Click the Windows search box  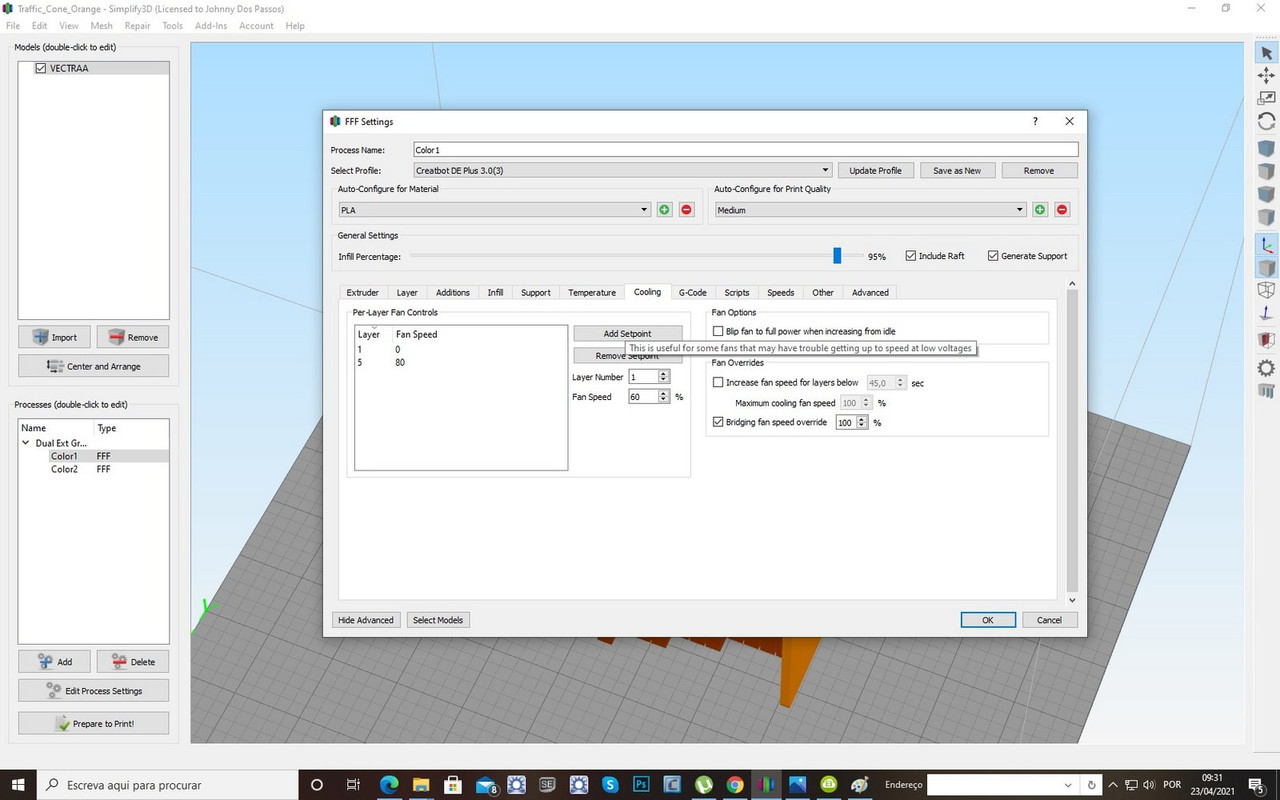click(168, 785)
